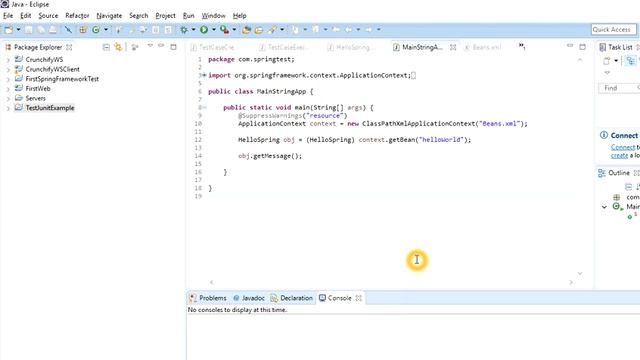
Task: Collapse the main method fold marker
Action: click(204, 107)
